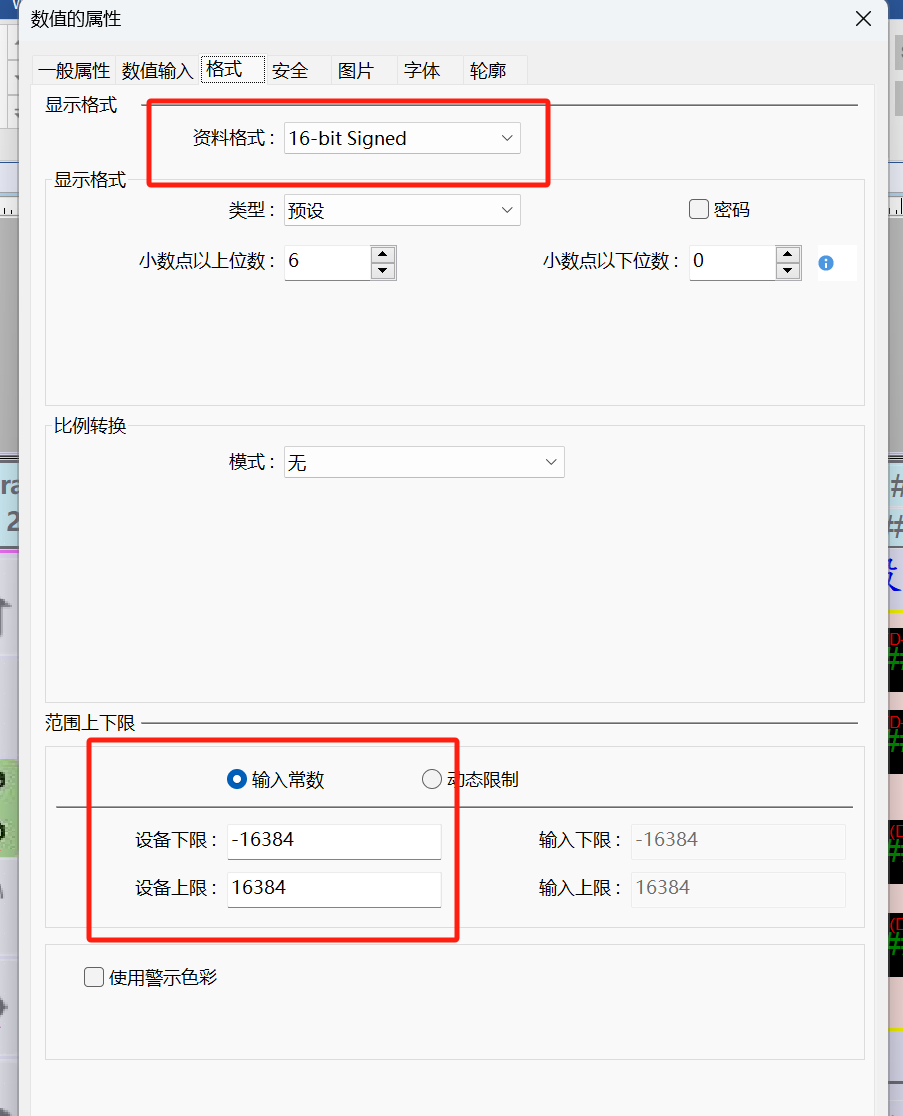Enable the 使用警示色彩 checkbox
903x1116 pixels.
[94, 977]
